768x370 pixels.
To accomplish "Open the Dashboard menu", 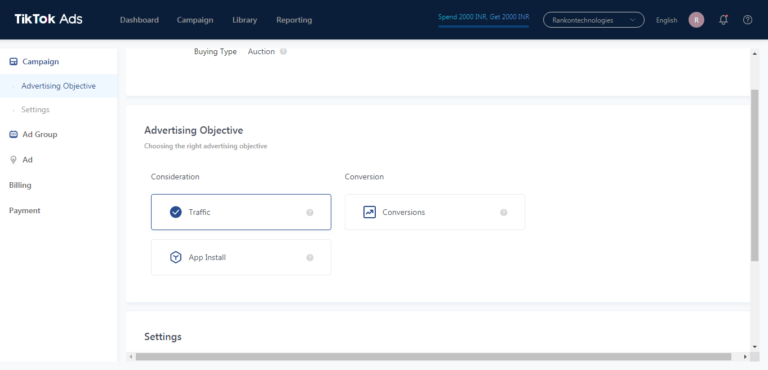I will pyautogui.click(x=139, y=20).
